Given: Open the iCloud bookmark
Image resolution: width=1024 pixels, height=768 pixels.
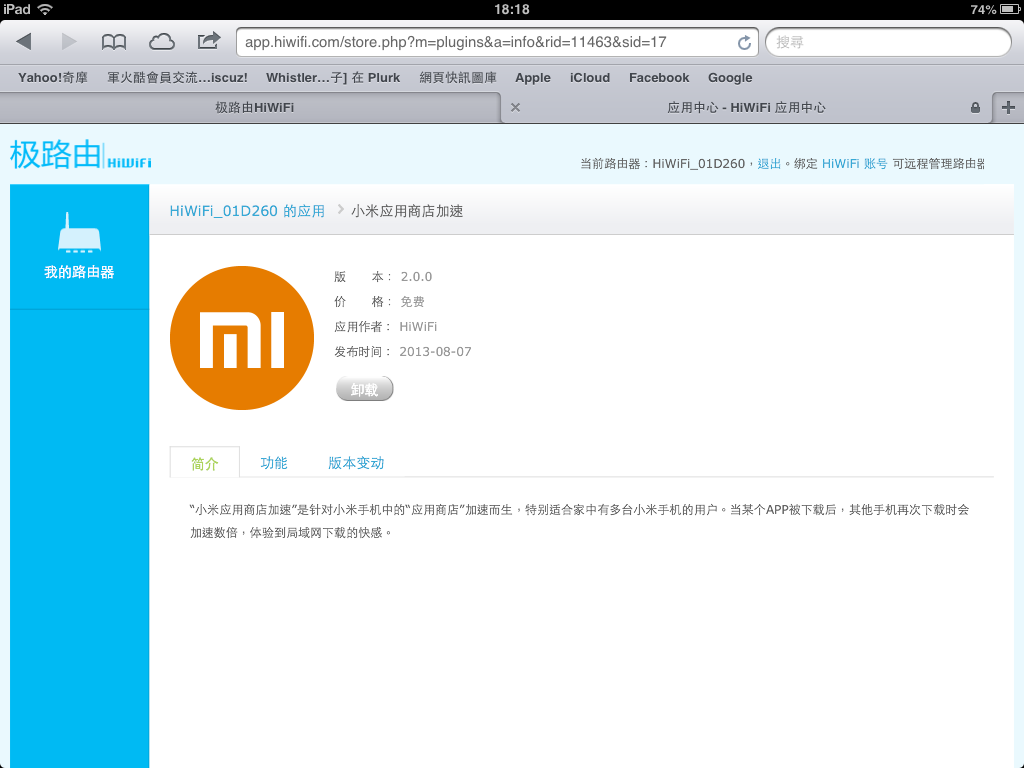Looking at the screenshot, I should tap(590, 78).
